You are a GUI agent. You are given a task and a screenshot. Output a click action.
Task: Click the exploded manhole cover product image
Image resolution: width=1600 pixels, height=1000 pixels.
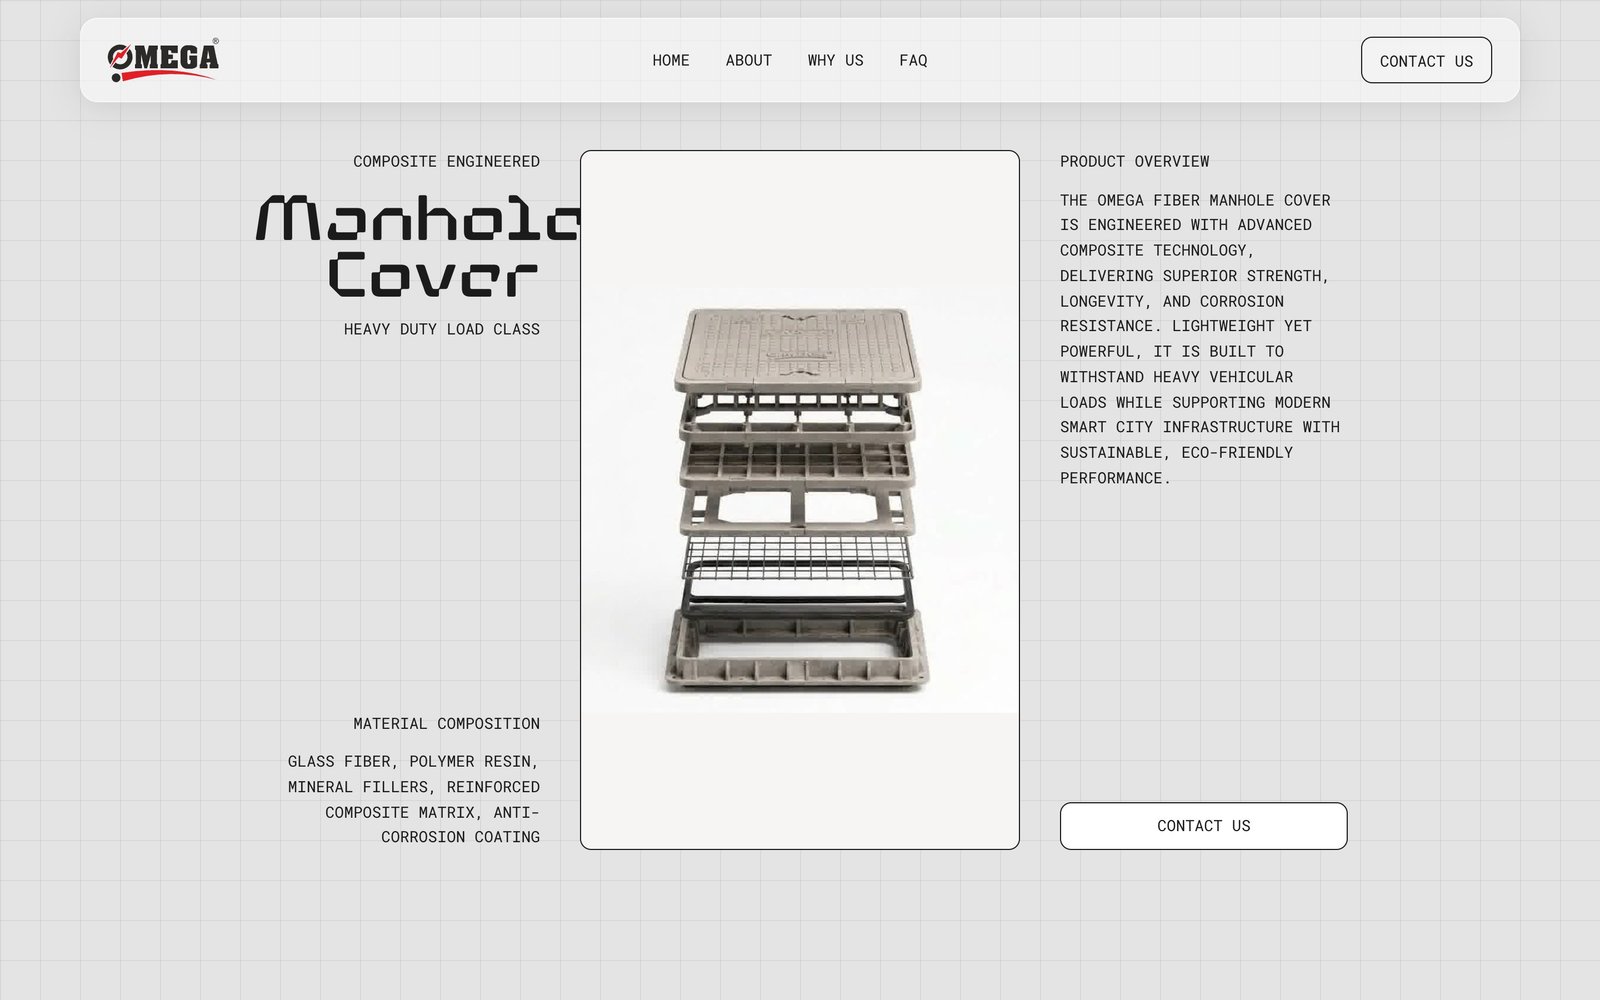pos(800,500)
